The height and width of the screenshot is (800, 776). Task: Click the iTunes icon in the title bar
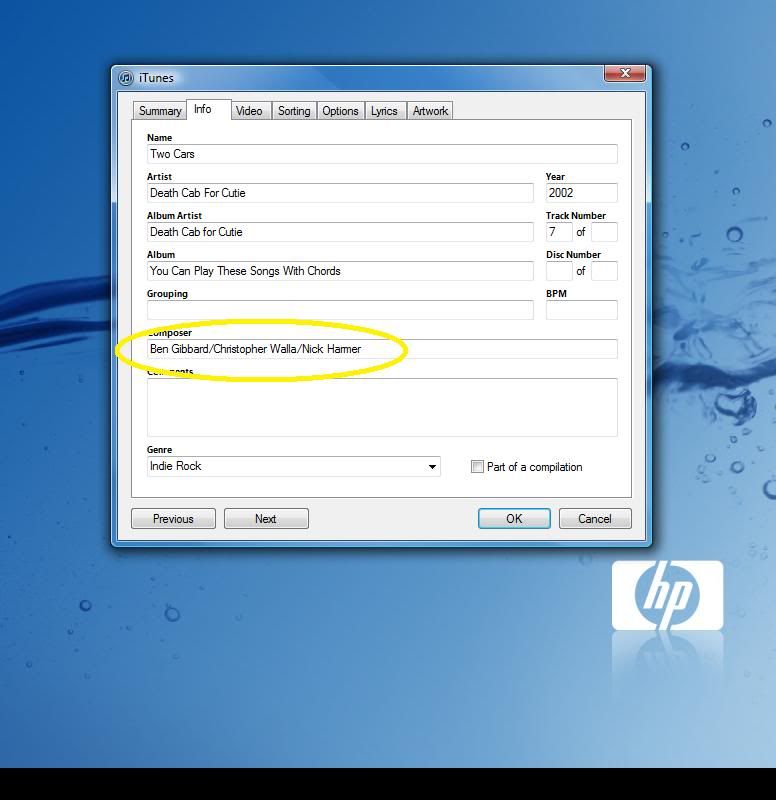tap(126, 78)
